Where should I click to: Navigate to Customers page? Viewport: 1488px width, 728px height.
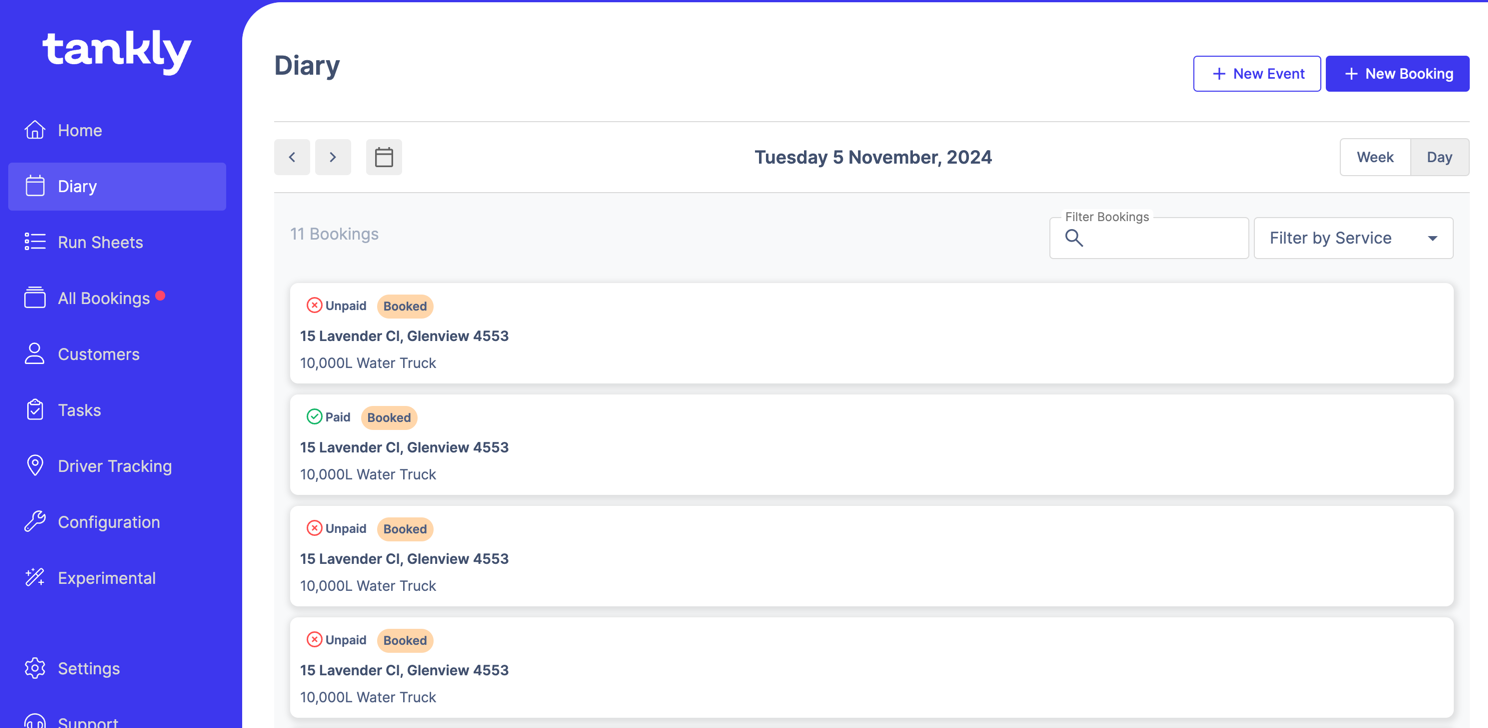[x=98, y=354]
